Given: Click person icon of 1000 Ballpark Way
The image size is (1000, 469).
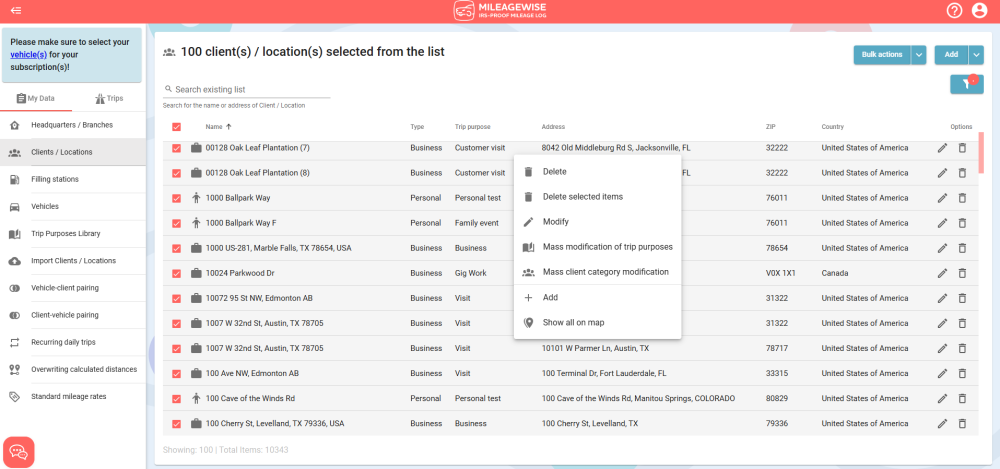Looking at the screenshot, I should pyautogui.click(x=196, y=198).
